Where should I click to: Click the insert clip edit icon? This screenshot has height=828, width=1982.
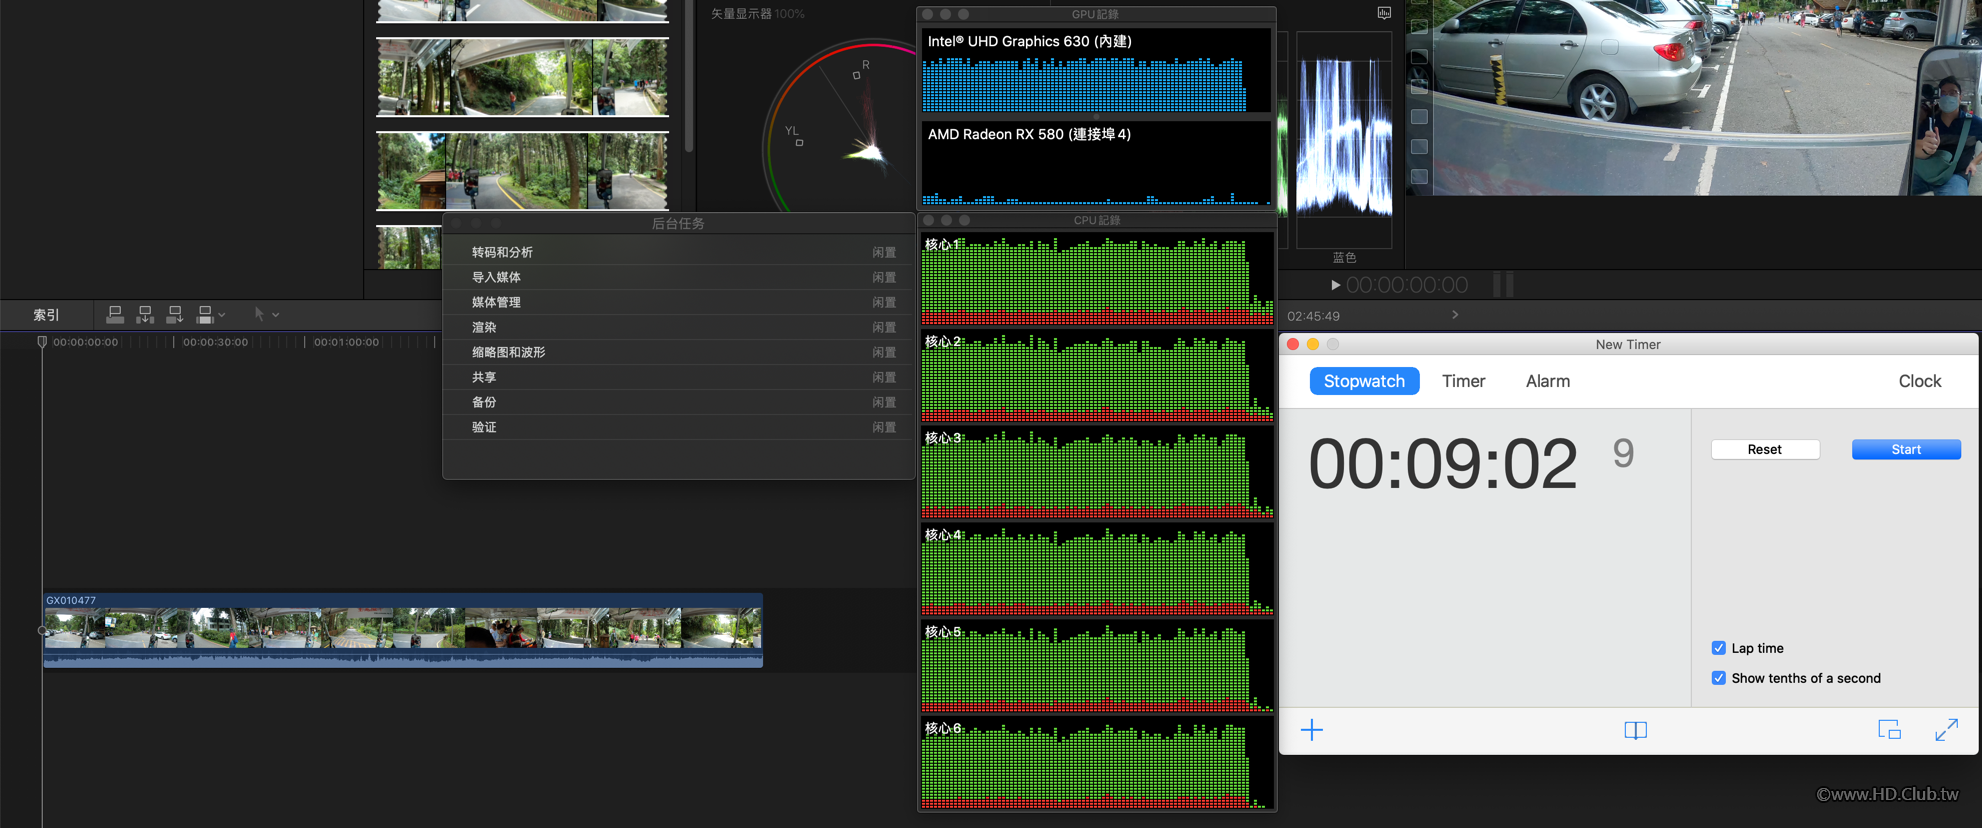click(145, 314)
